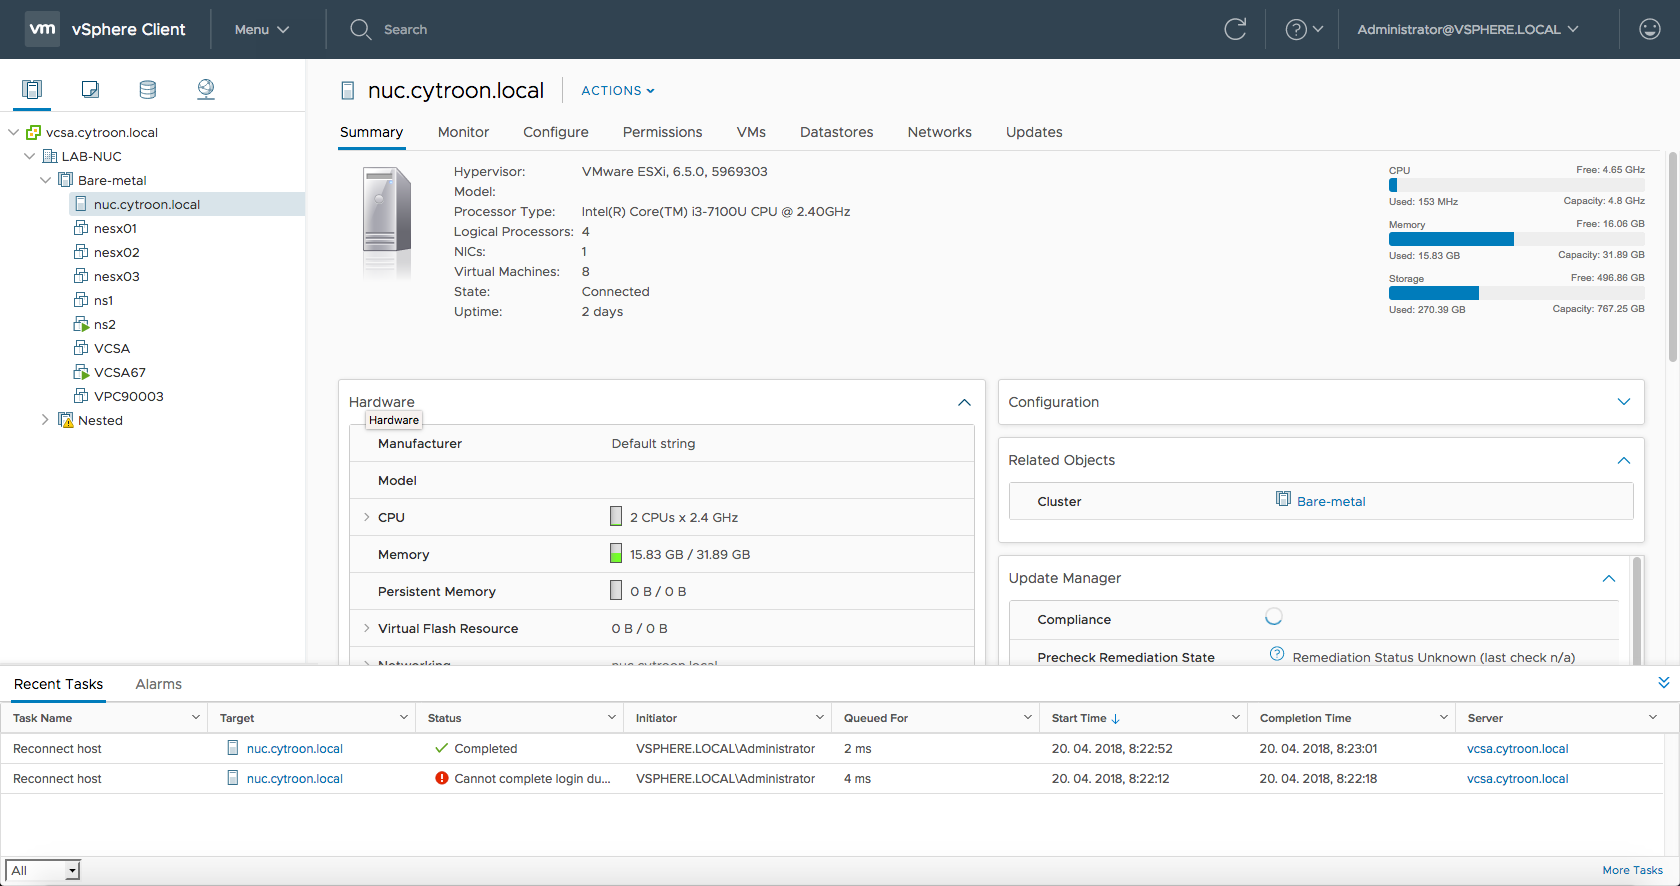
Task: Switch to the Configure tab
Action: (556, 132)
